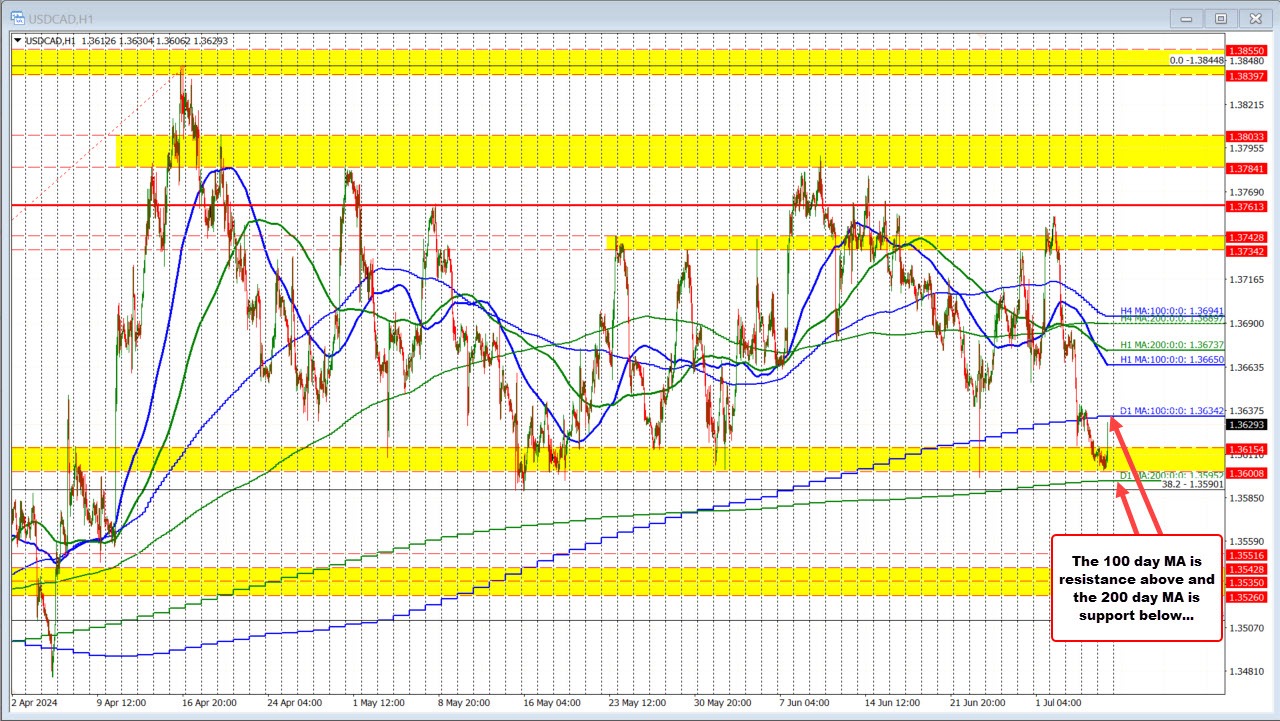Click the price axis value 1.37165
Image resolution: width=1280 pixels, height=721 pixels.
pos(1247,280)
